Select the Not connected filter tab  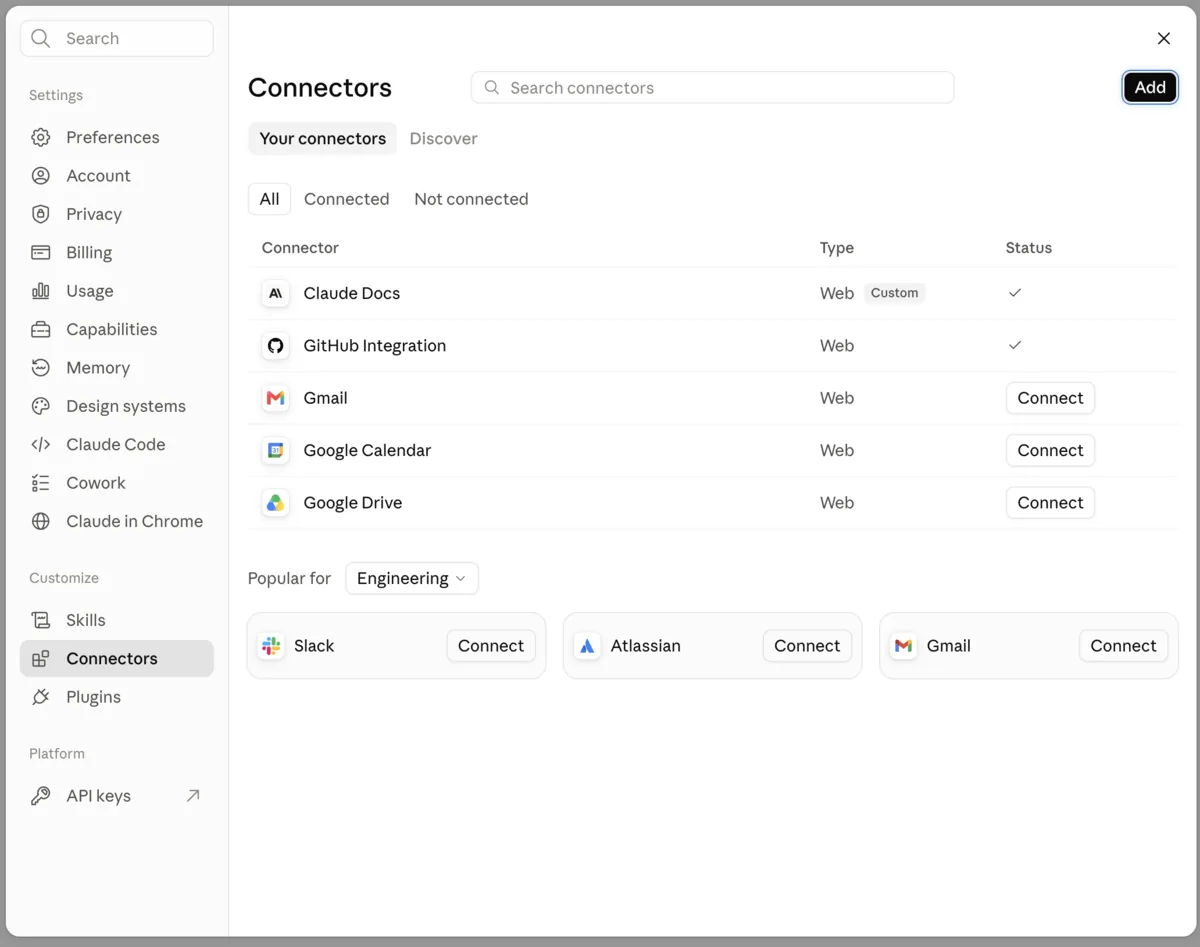[x=471, y=199]
